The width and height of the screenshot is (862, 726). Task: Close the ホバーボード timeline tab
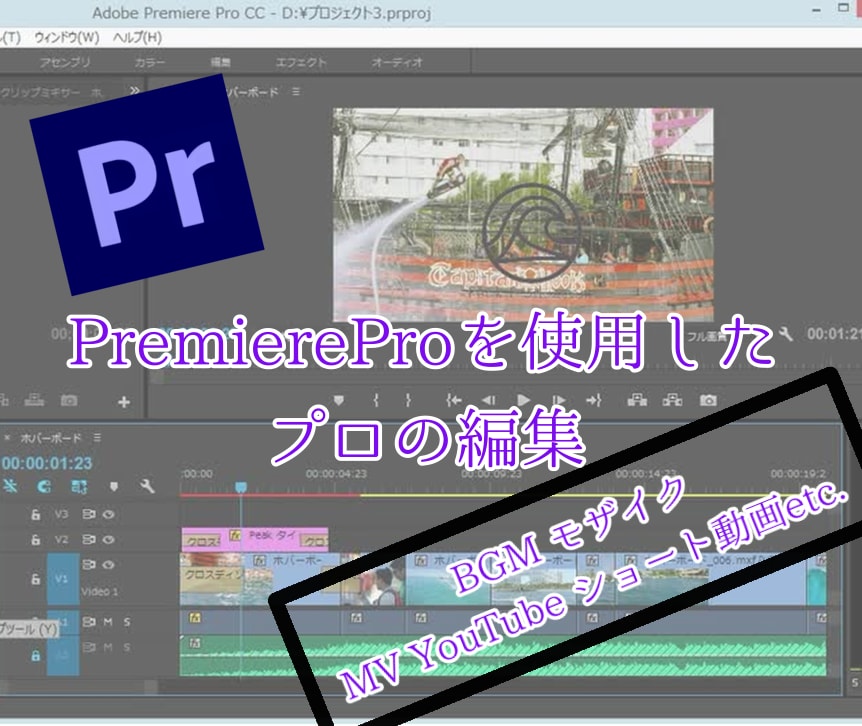point(8,438)
